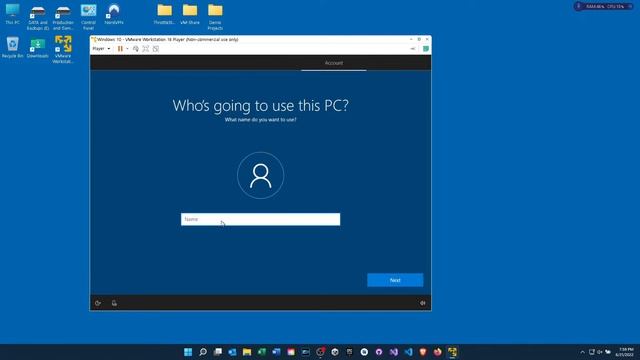Screen dimensions: 640x360
Task: Open File Explorer from taskbar
Action: [247, 352]
